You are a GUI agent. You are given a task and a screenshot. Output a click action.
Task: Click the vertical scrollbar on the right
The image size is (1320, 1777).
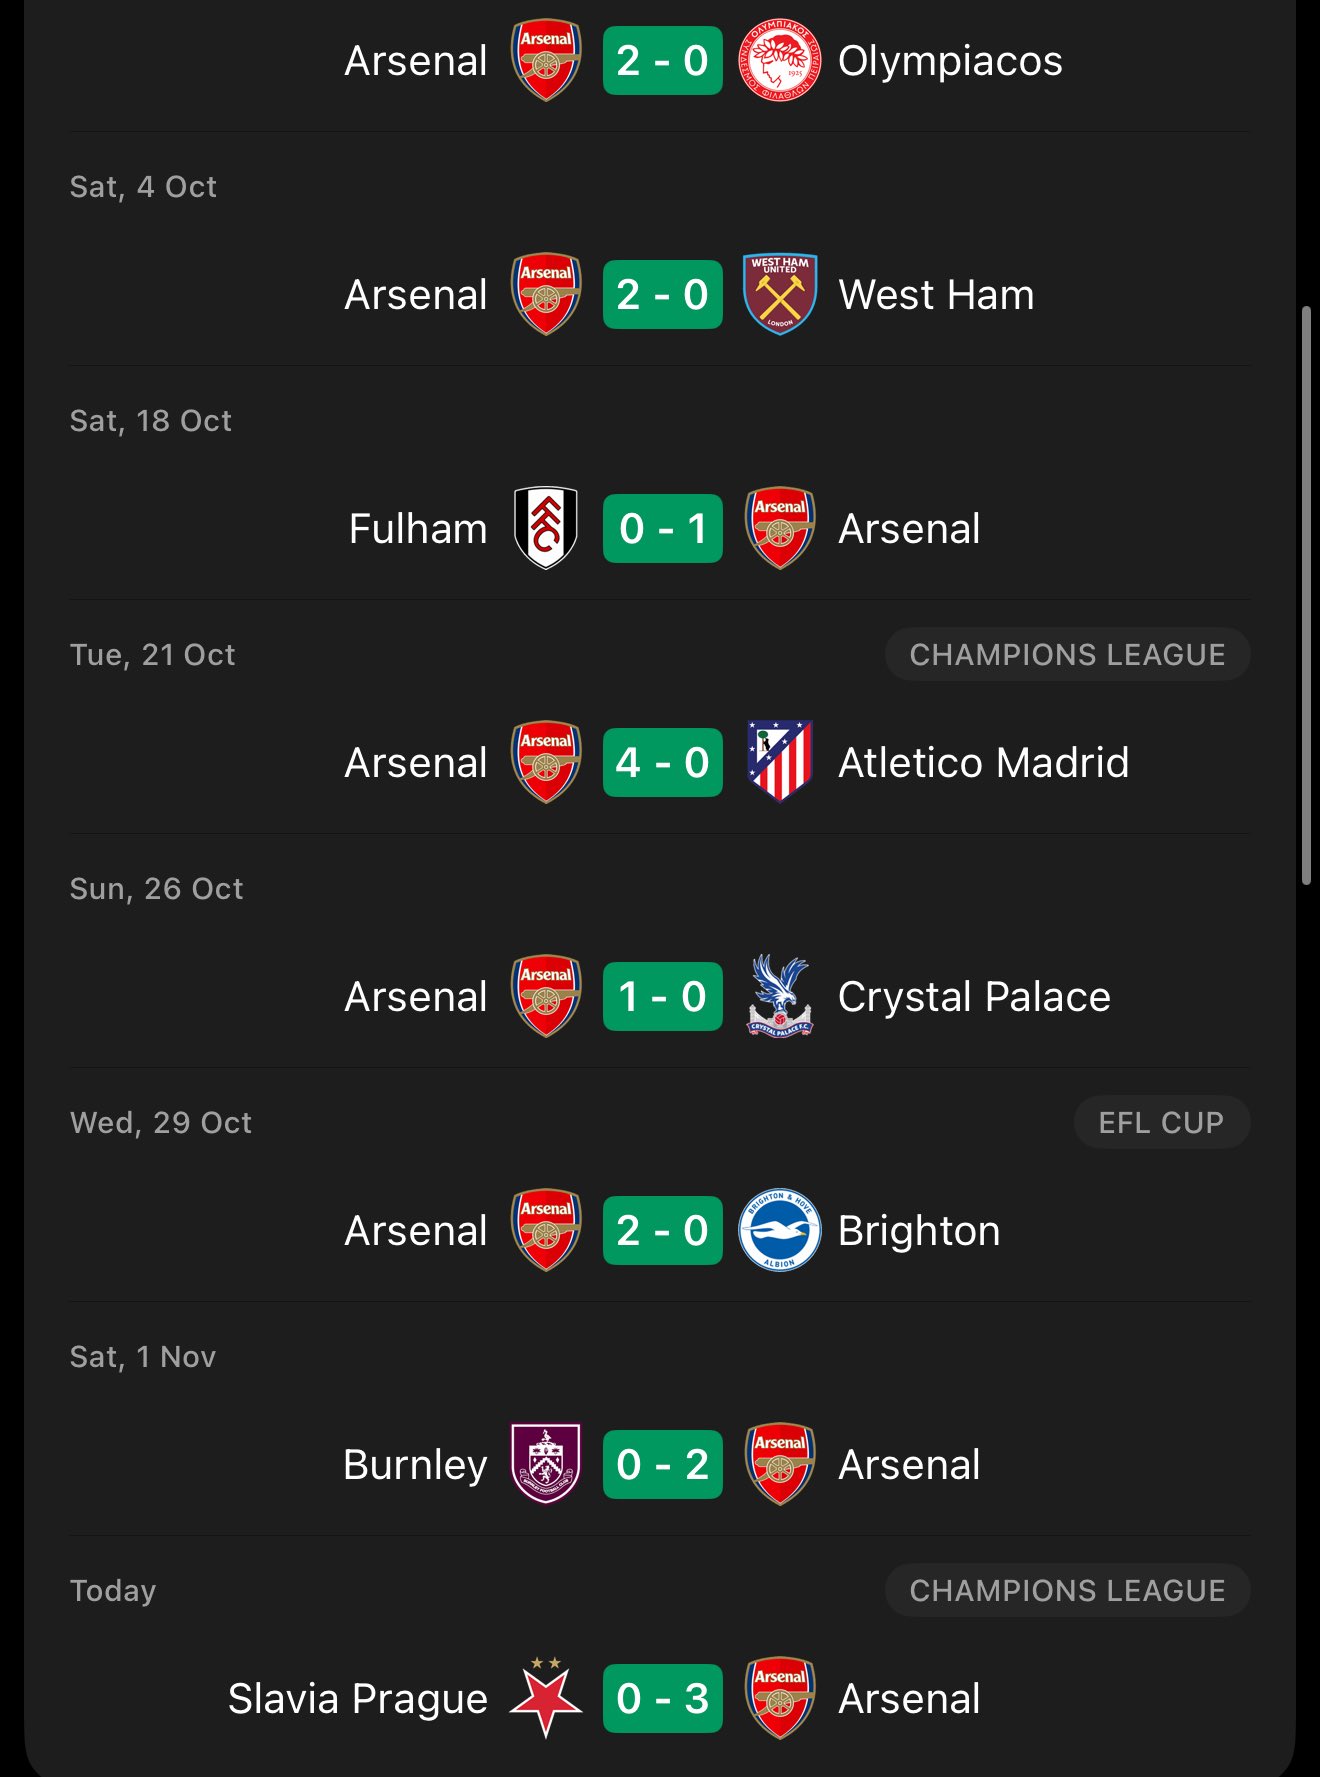(1306, 596)
